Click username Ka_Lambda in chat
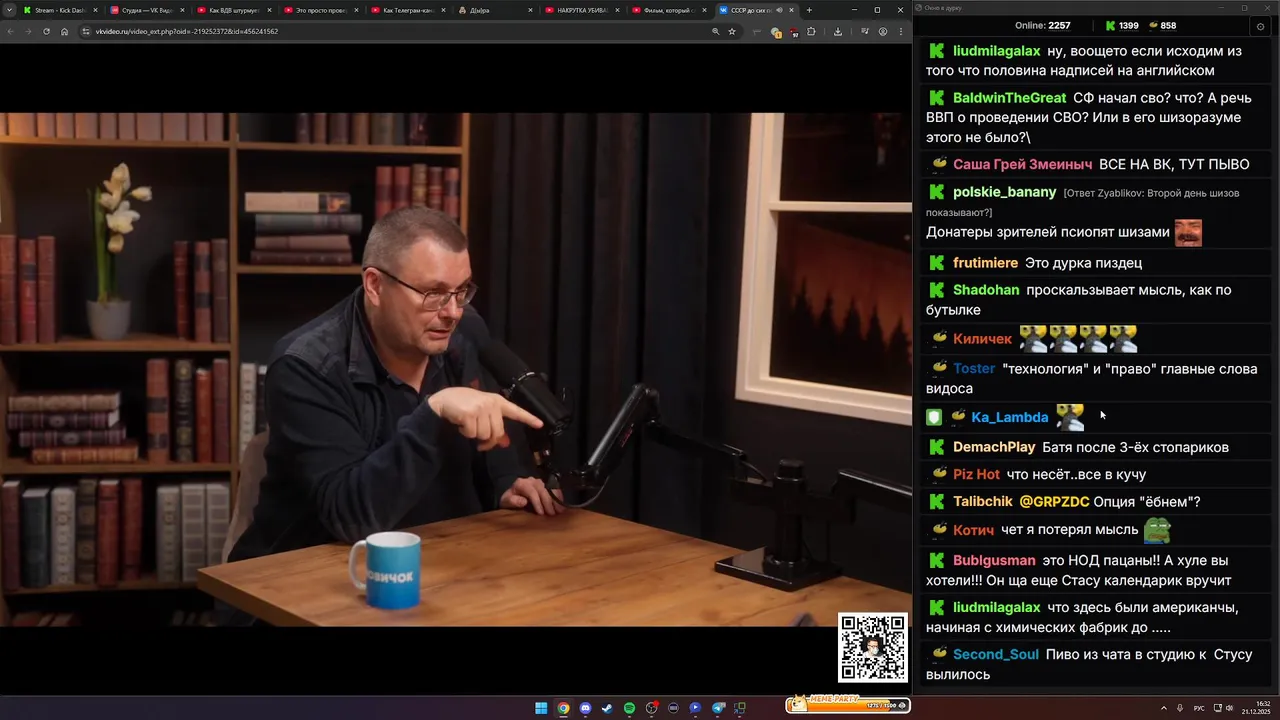 click(1010, 417)
